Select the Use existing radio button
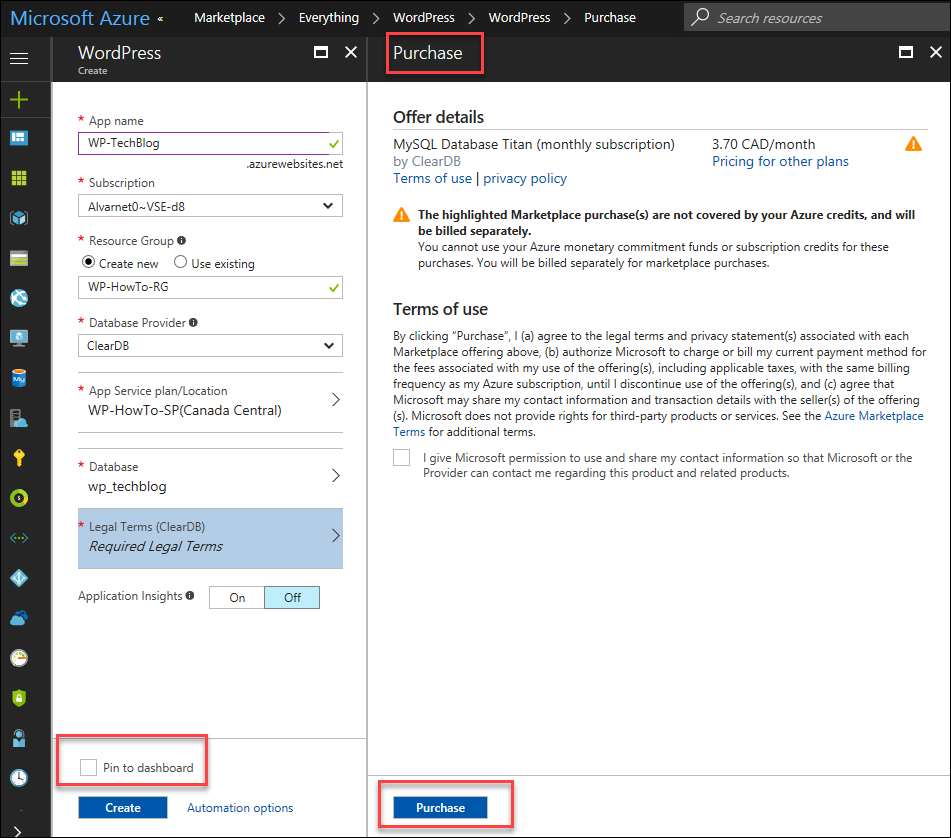This screenshot has height=838, width=951. [180, 262]
